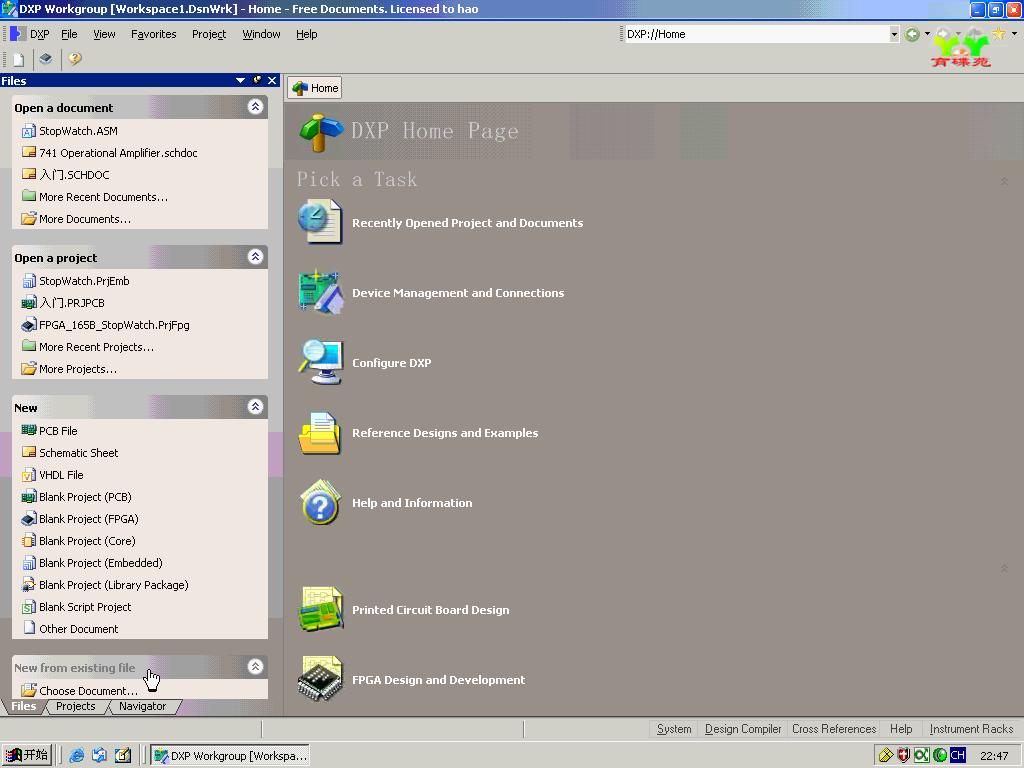Viewport: 1024px width, 768px height.
Task: Click the open project toolbar icon
Action: 46,59
